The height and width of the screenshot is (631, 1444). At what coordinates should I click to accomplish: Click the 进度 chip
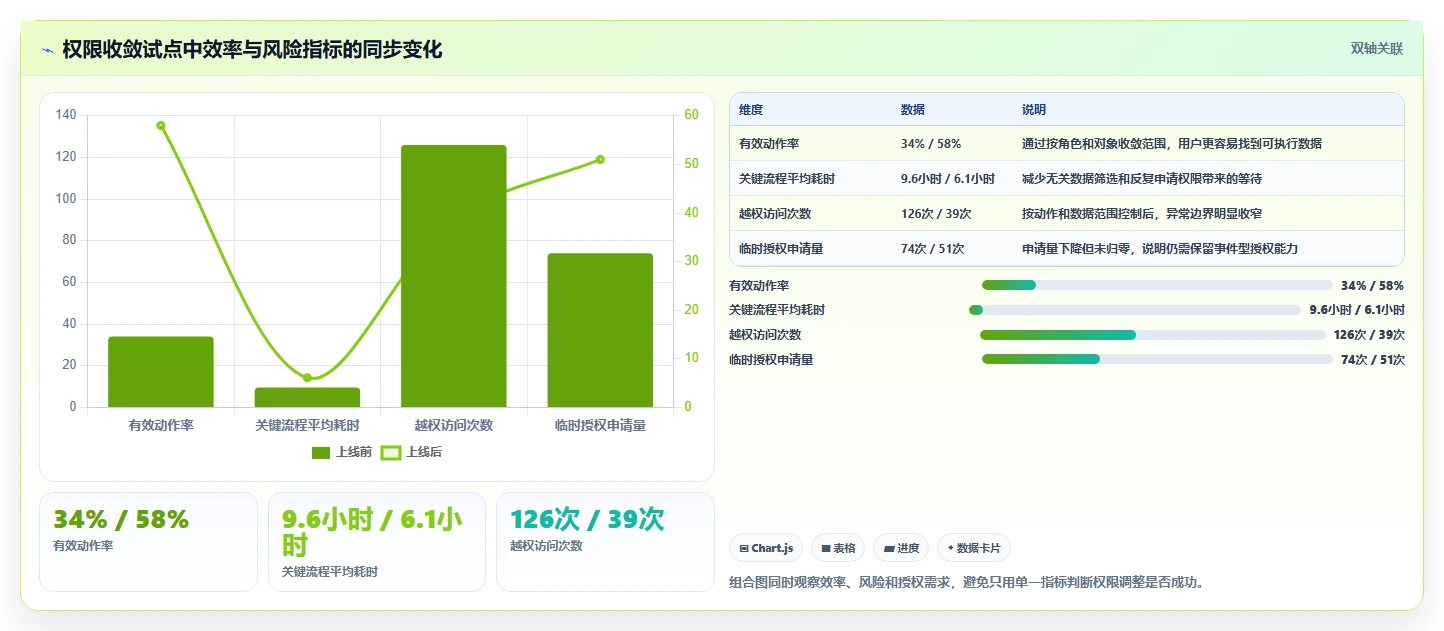point(901,548)
